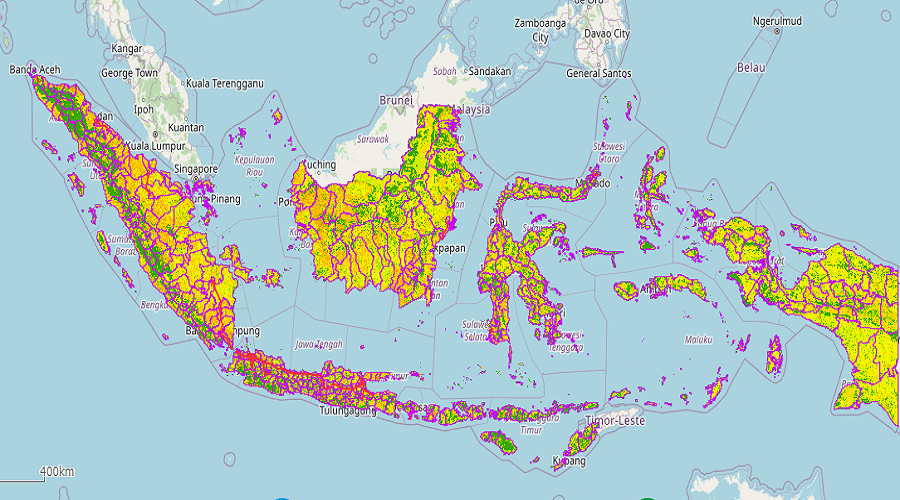
Task: Click the Belau country label
Action: click(x=750, y=68)
